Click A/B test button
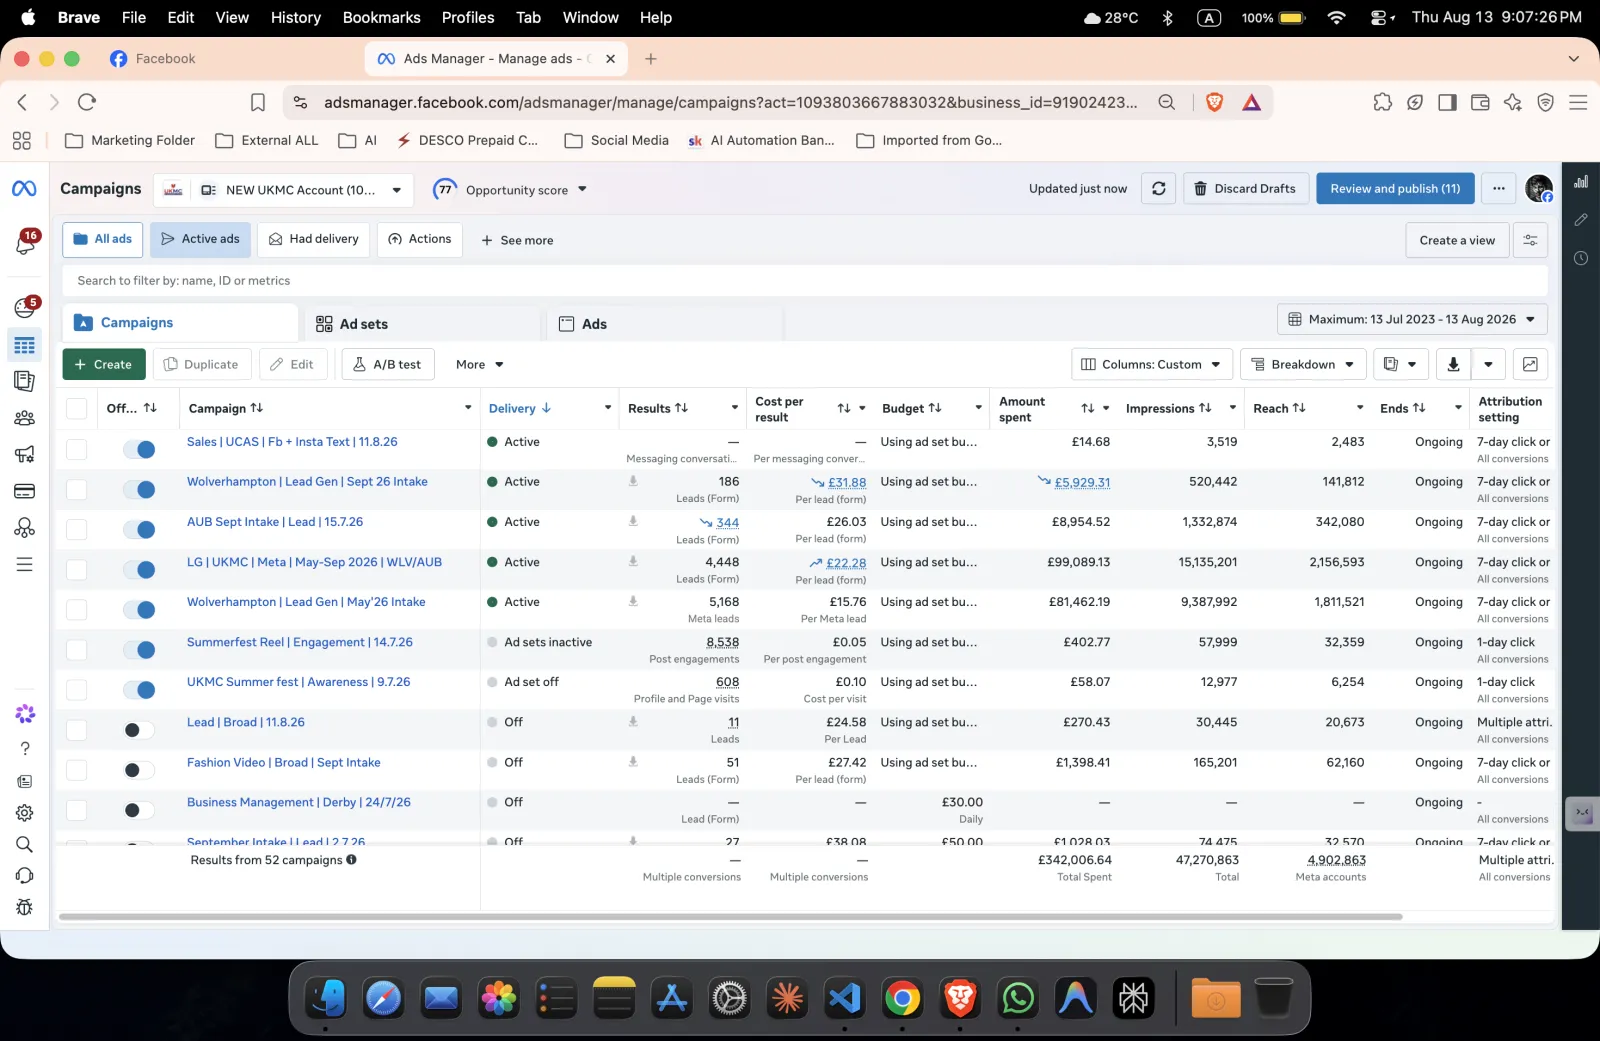 point(388,364)
